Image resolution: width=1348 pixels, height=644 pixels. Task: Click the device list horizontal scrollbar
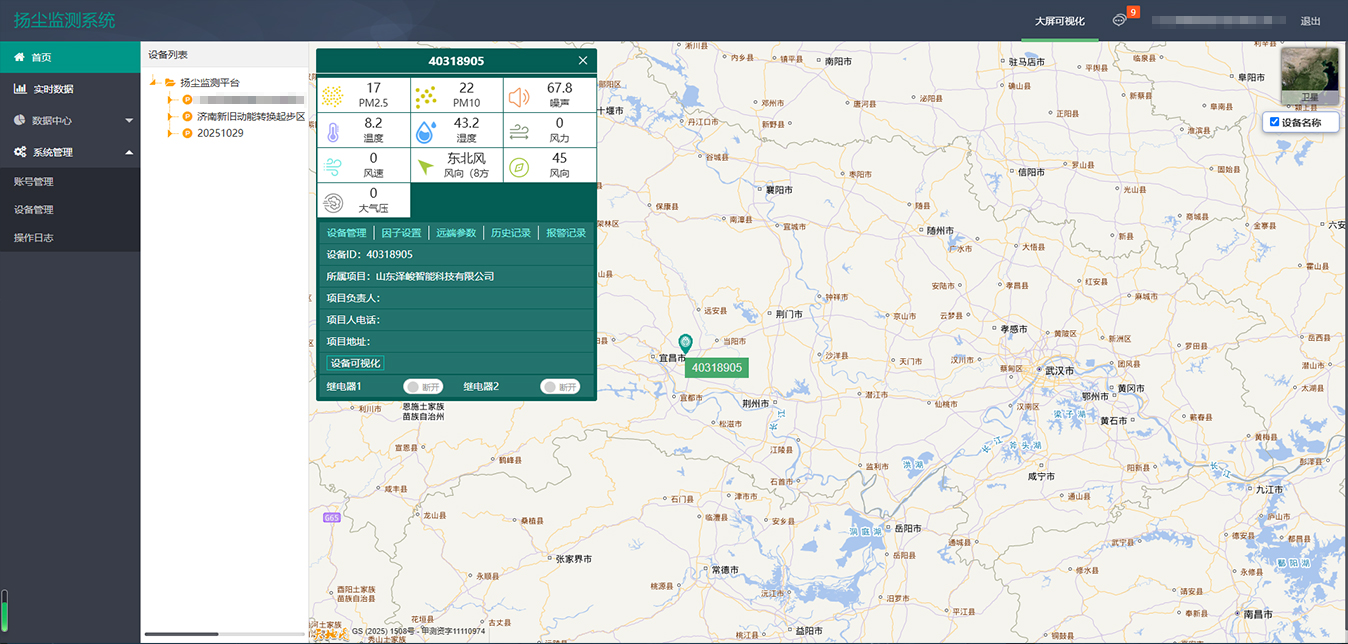[x=181, y=634]
